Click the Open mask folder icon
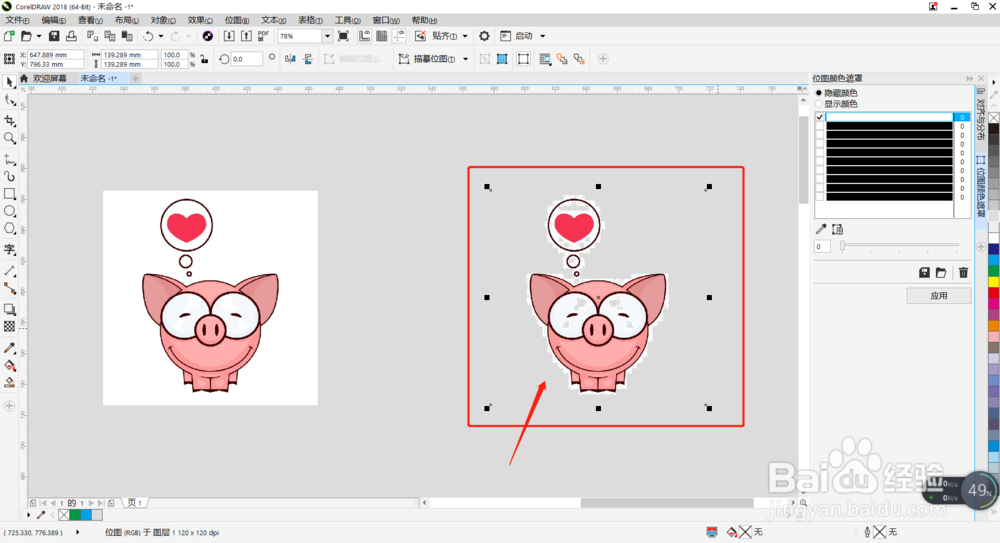This screenshot has width=1000, height=543. pos(941,273)
